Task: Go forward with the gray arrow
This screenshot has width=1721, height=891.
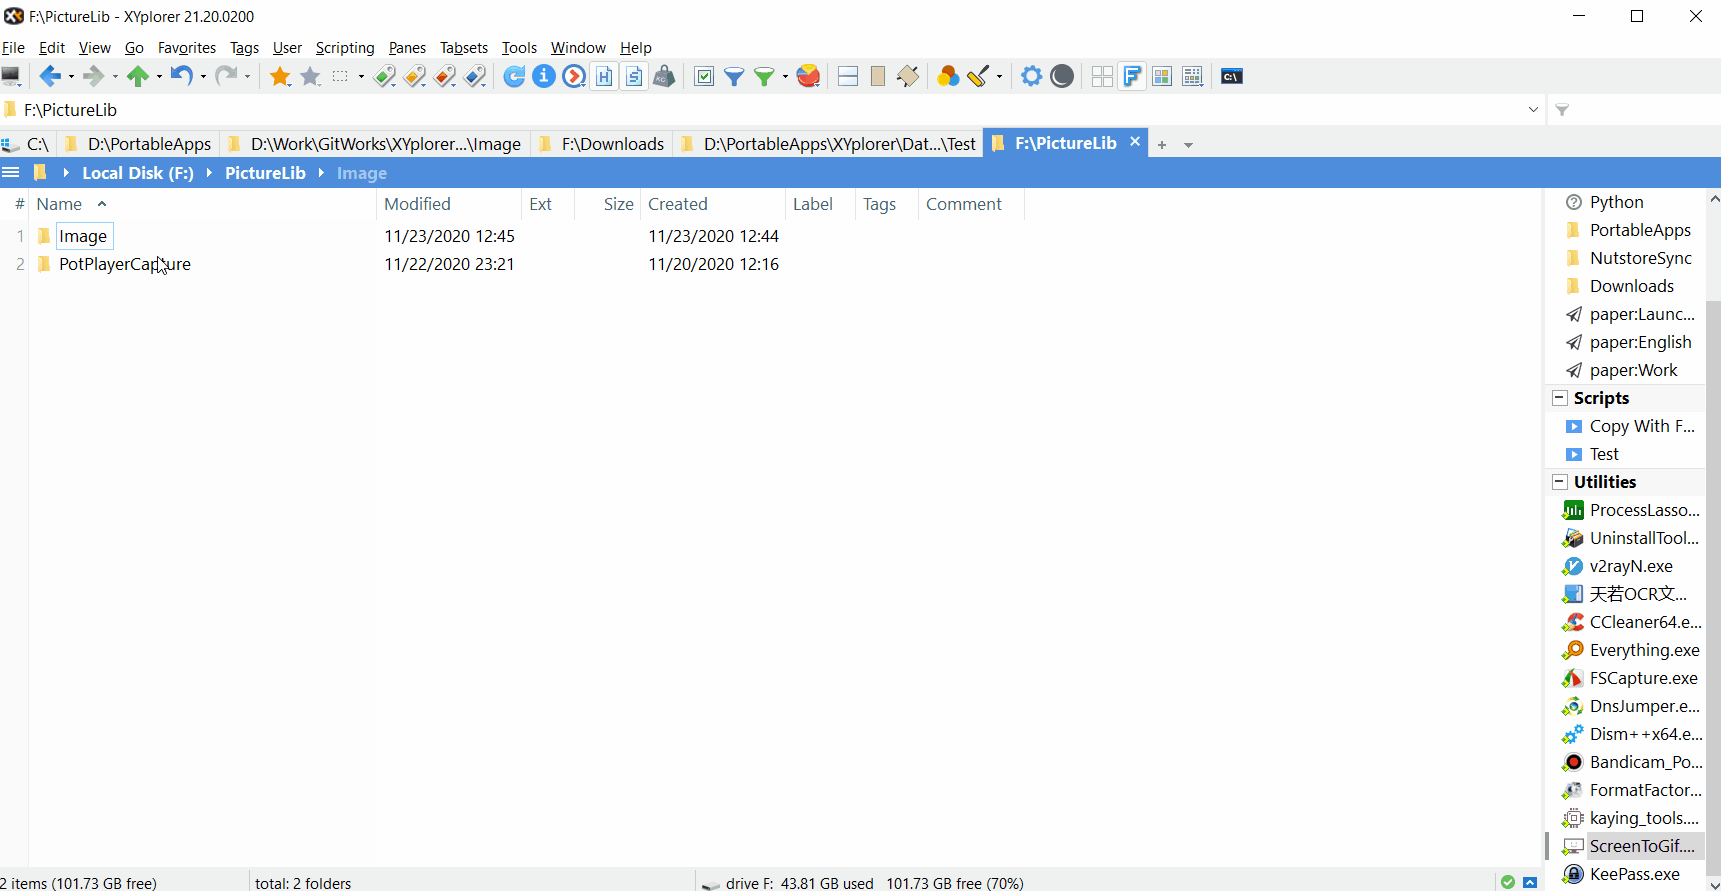Action: (94, 76)
